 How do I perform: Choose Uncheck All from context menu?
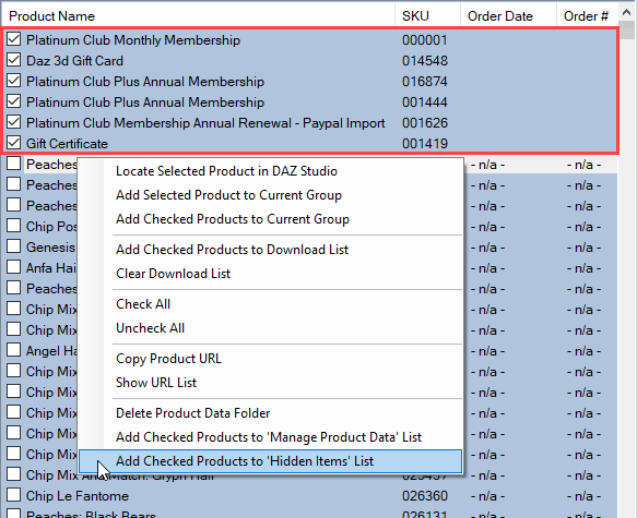click(150, 328)
